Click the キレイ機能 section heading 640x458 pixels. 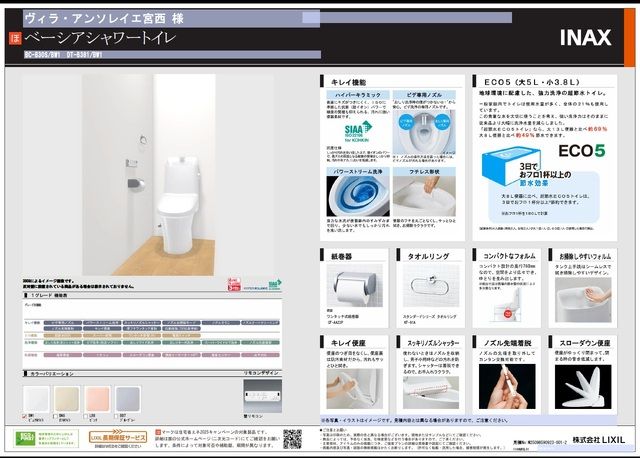[348, 82]
